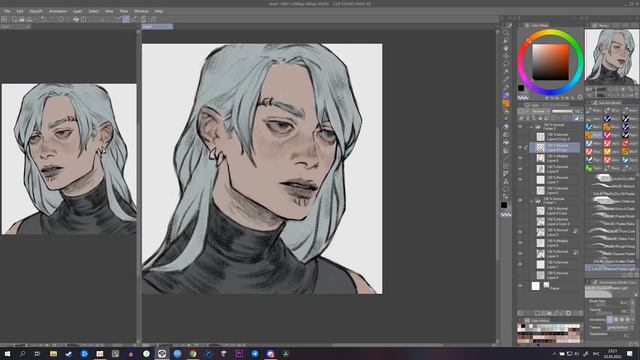The image size is (640, 360).
Task: Select the Layer 4 Copy 2 row
Action: pos(555,137)
